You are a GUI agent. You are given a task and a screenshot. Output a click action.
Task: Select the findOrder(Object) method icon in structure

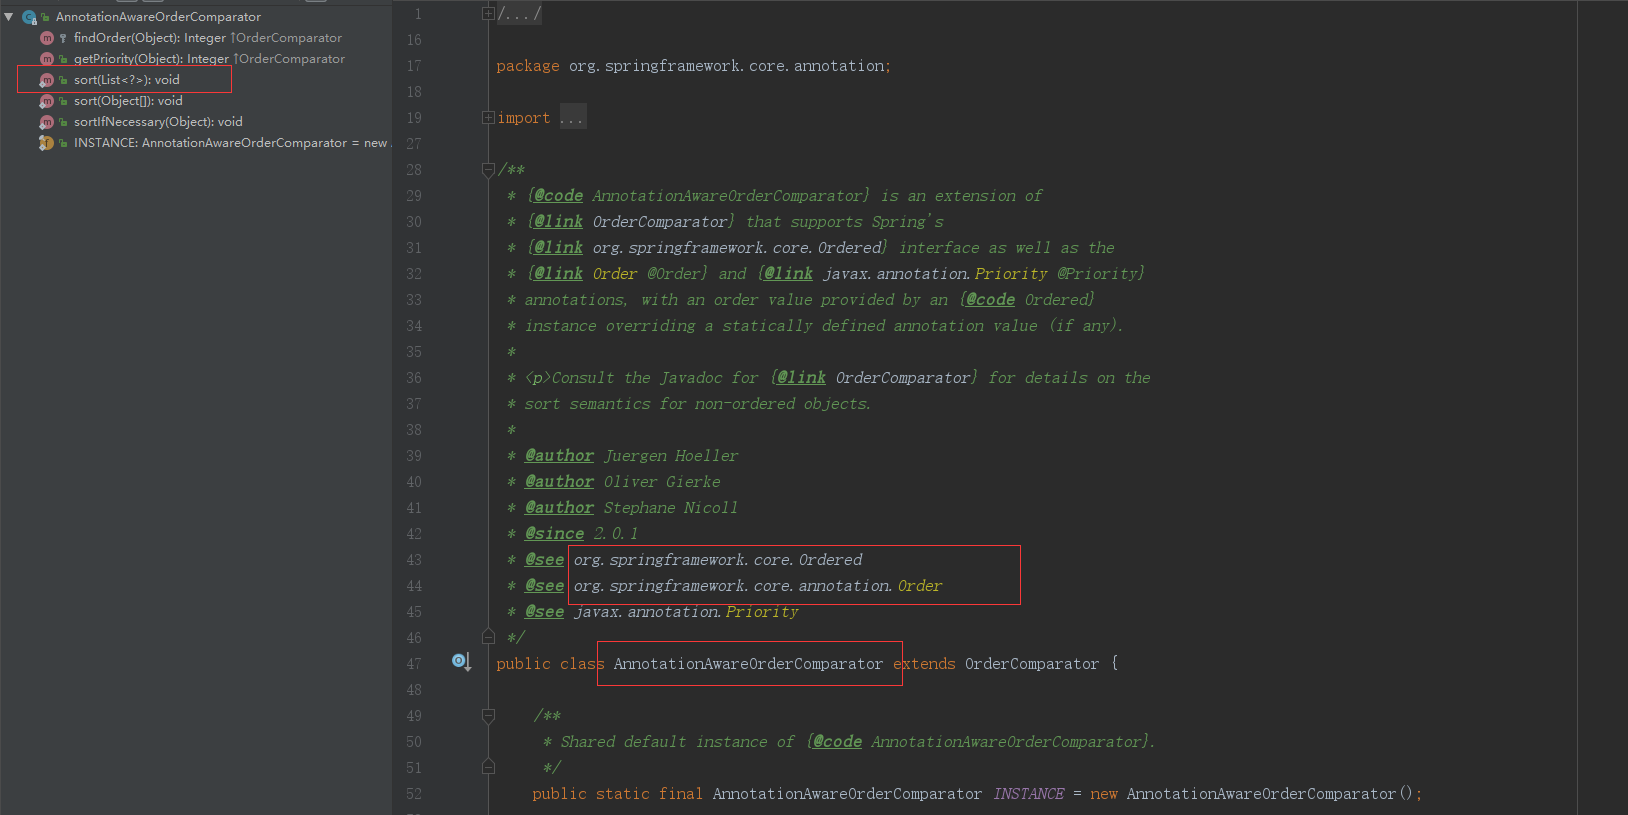click(x=46, y=38)
